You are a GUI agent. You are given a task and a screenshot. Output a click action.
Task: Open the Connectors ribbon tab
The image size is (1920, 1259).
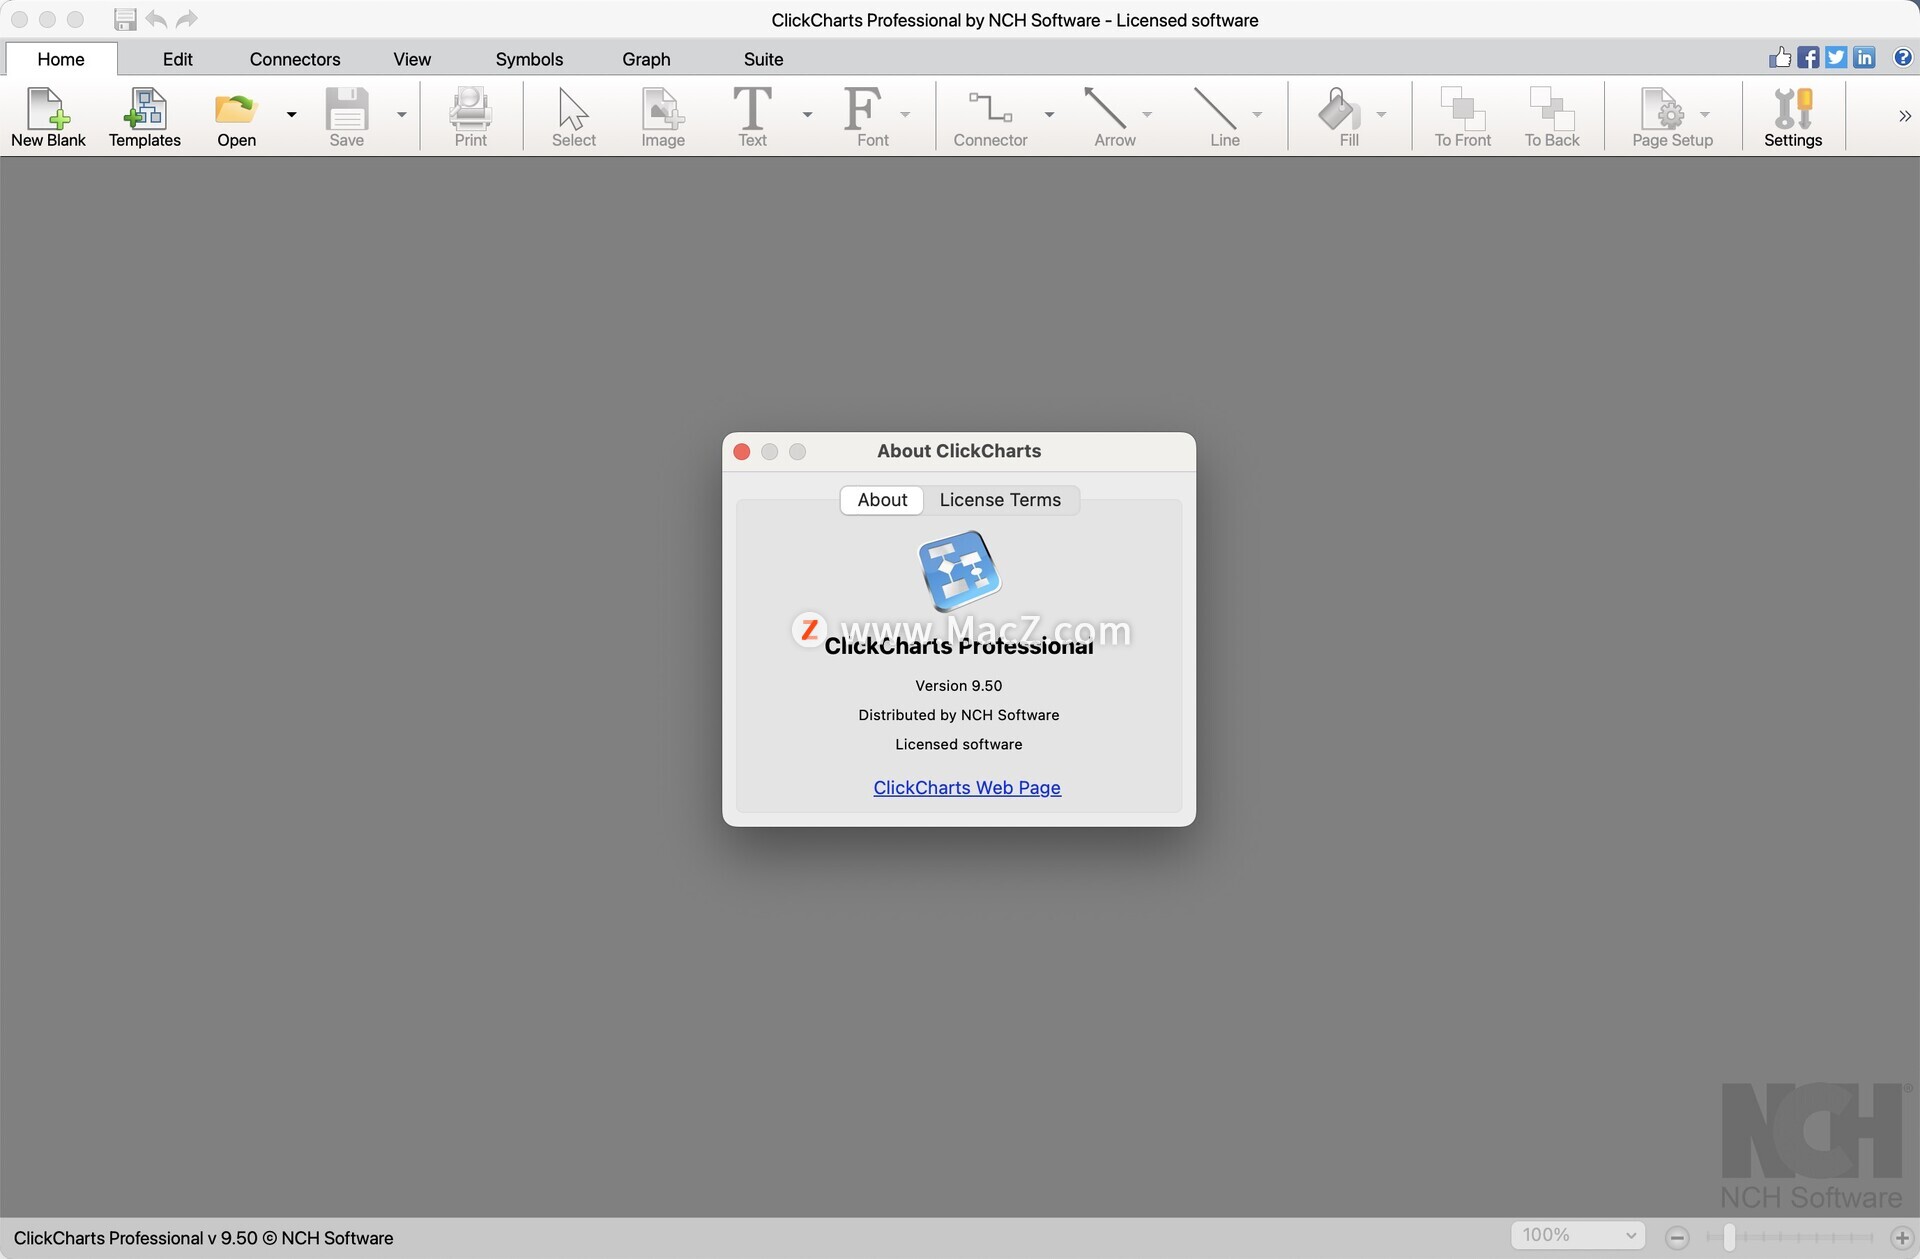(x=295, y=59)
